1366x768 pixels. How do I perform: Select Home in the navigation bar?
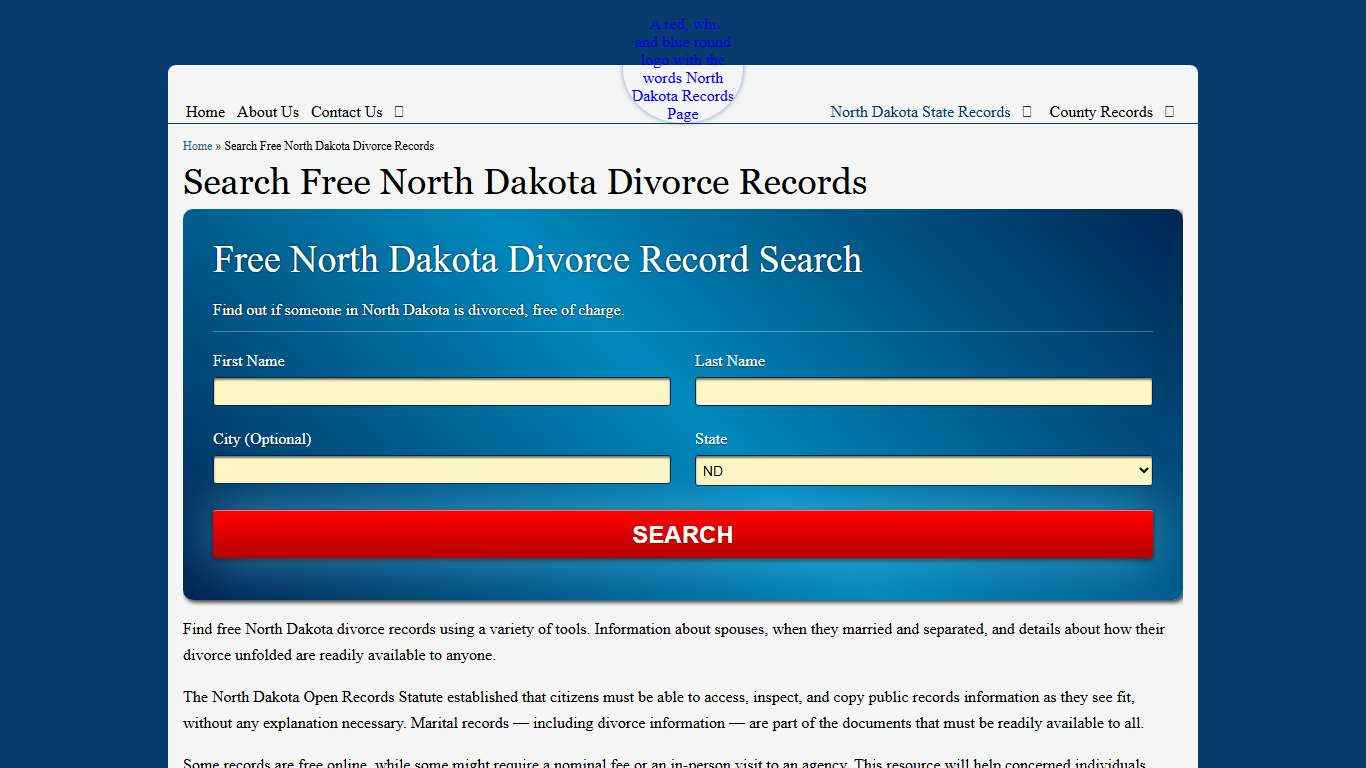point(205,112)
